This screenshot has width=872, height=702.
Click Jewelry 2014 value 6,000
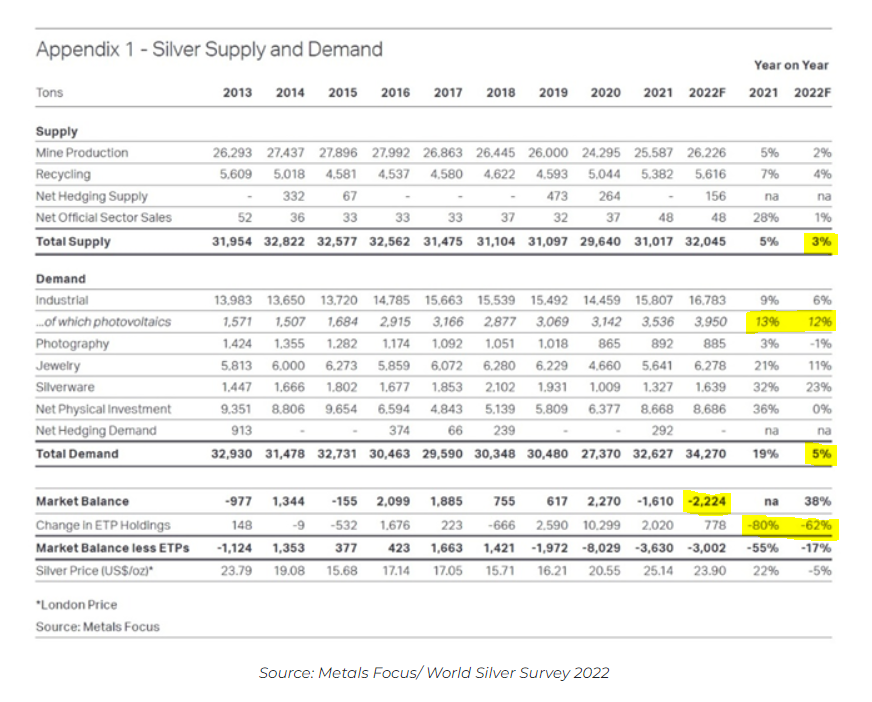[289, 365]
